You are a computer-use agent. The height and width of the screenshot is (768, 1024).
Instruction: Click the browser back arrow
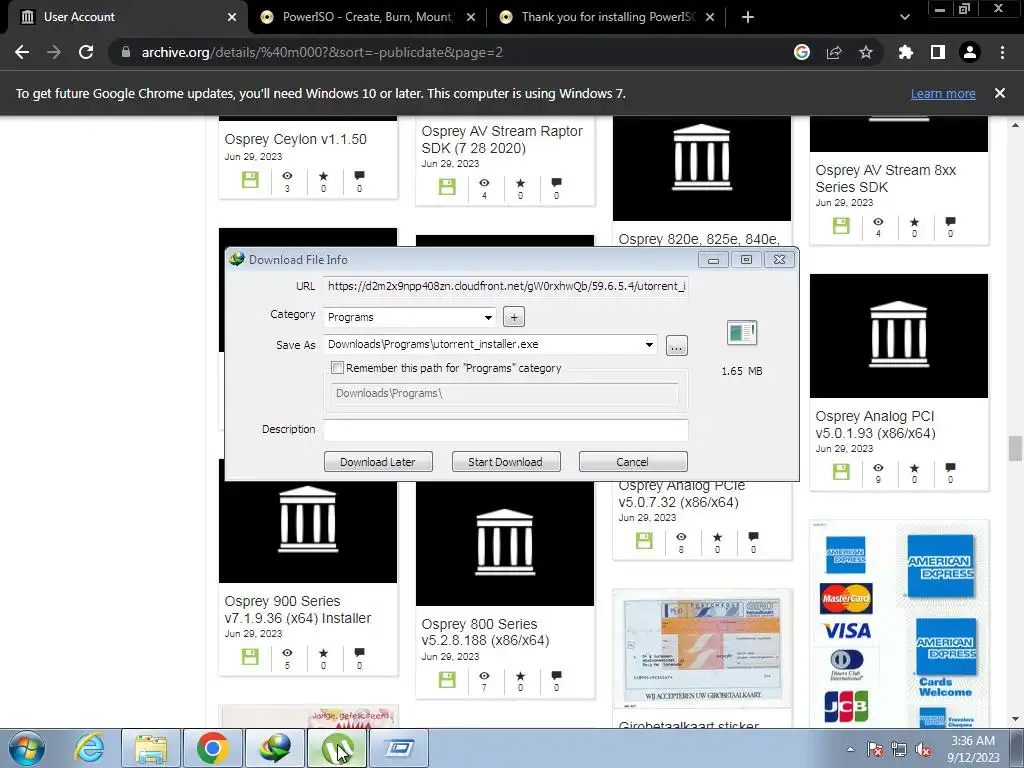(22, 52)
